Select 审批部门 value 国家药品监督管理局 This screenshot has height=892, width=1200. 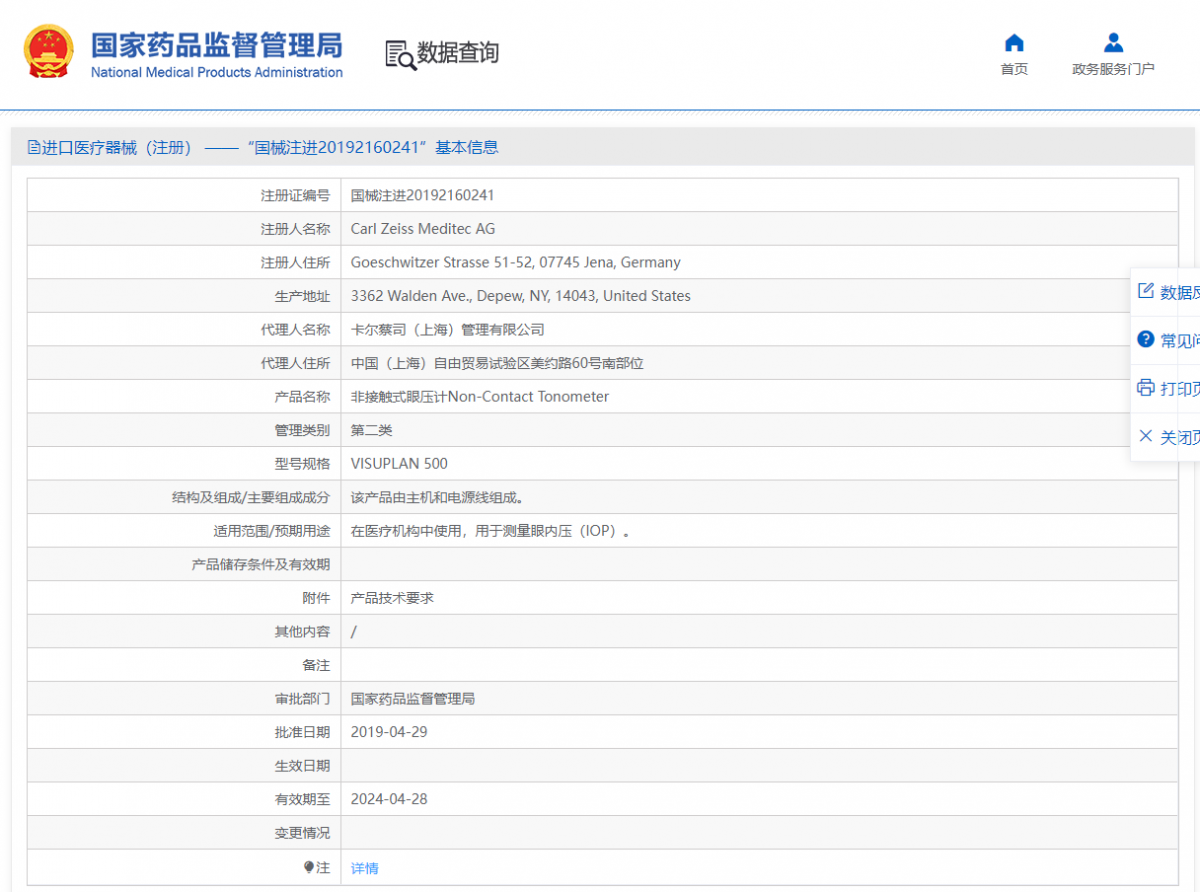tap(413, 699)
